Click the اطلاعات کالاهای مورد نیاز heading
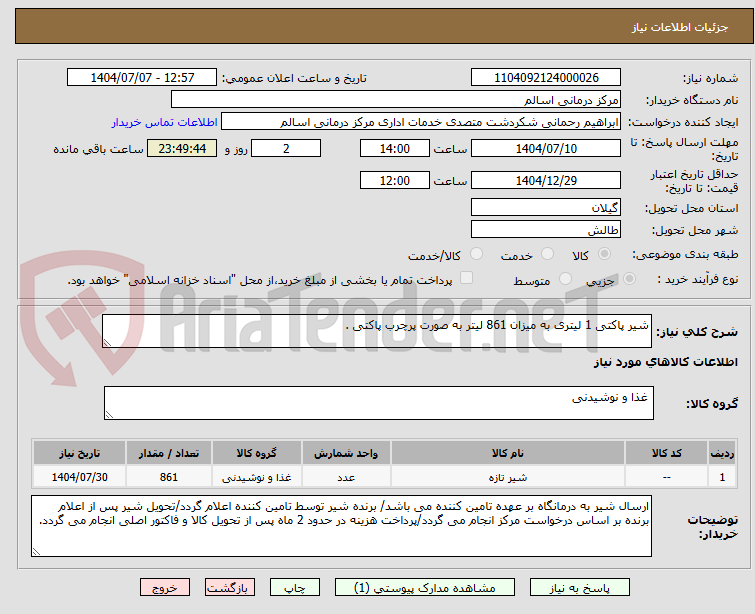 click(665, 362)
